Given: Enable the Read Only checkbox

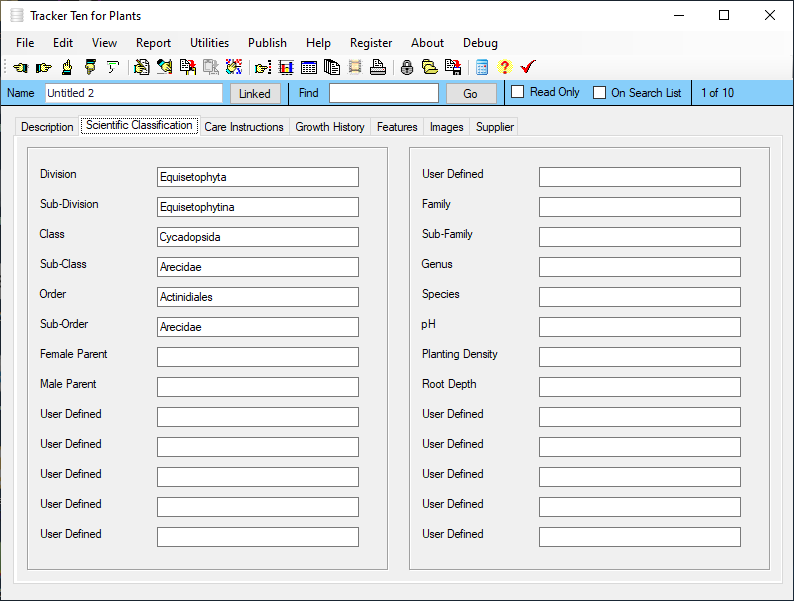Looking at the screenshot, I should tap(518, 93).
